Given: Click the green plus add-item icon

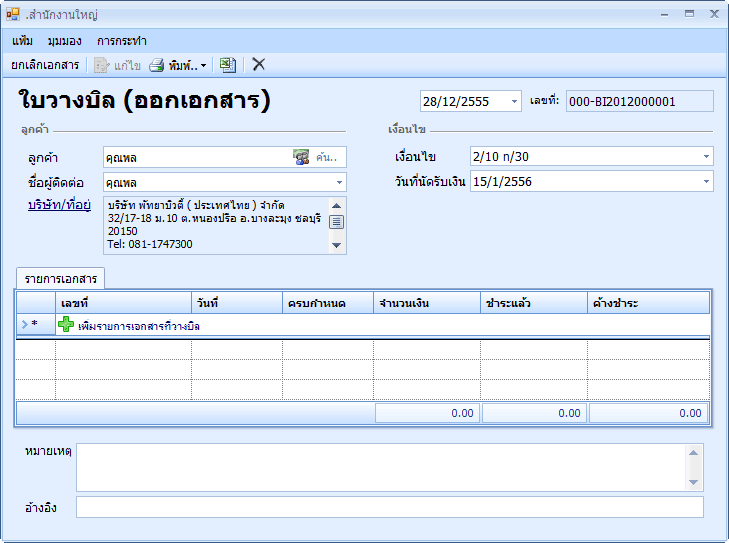Looking at the screenshot, I should [x=66, y=325].
